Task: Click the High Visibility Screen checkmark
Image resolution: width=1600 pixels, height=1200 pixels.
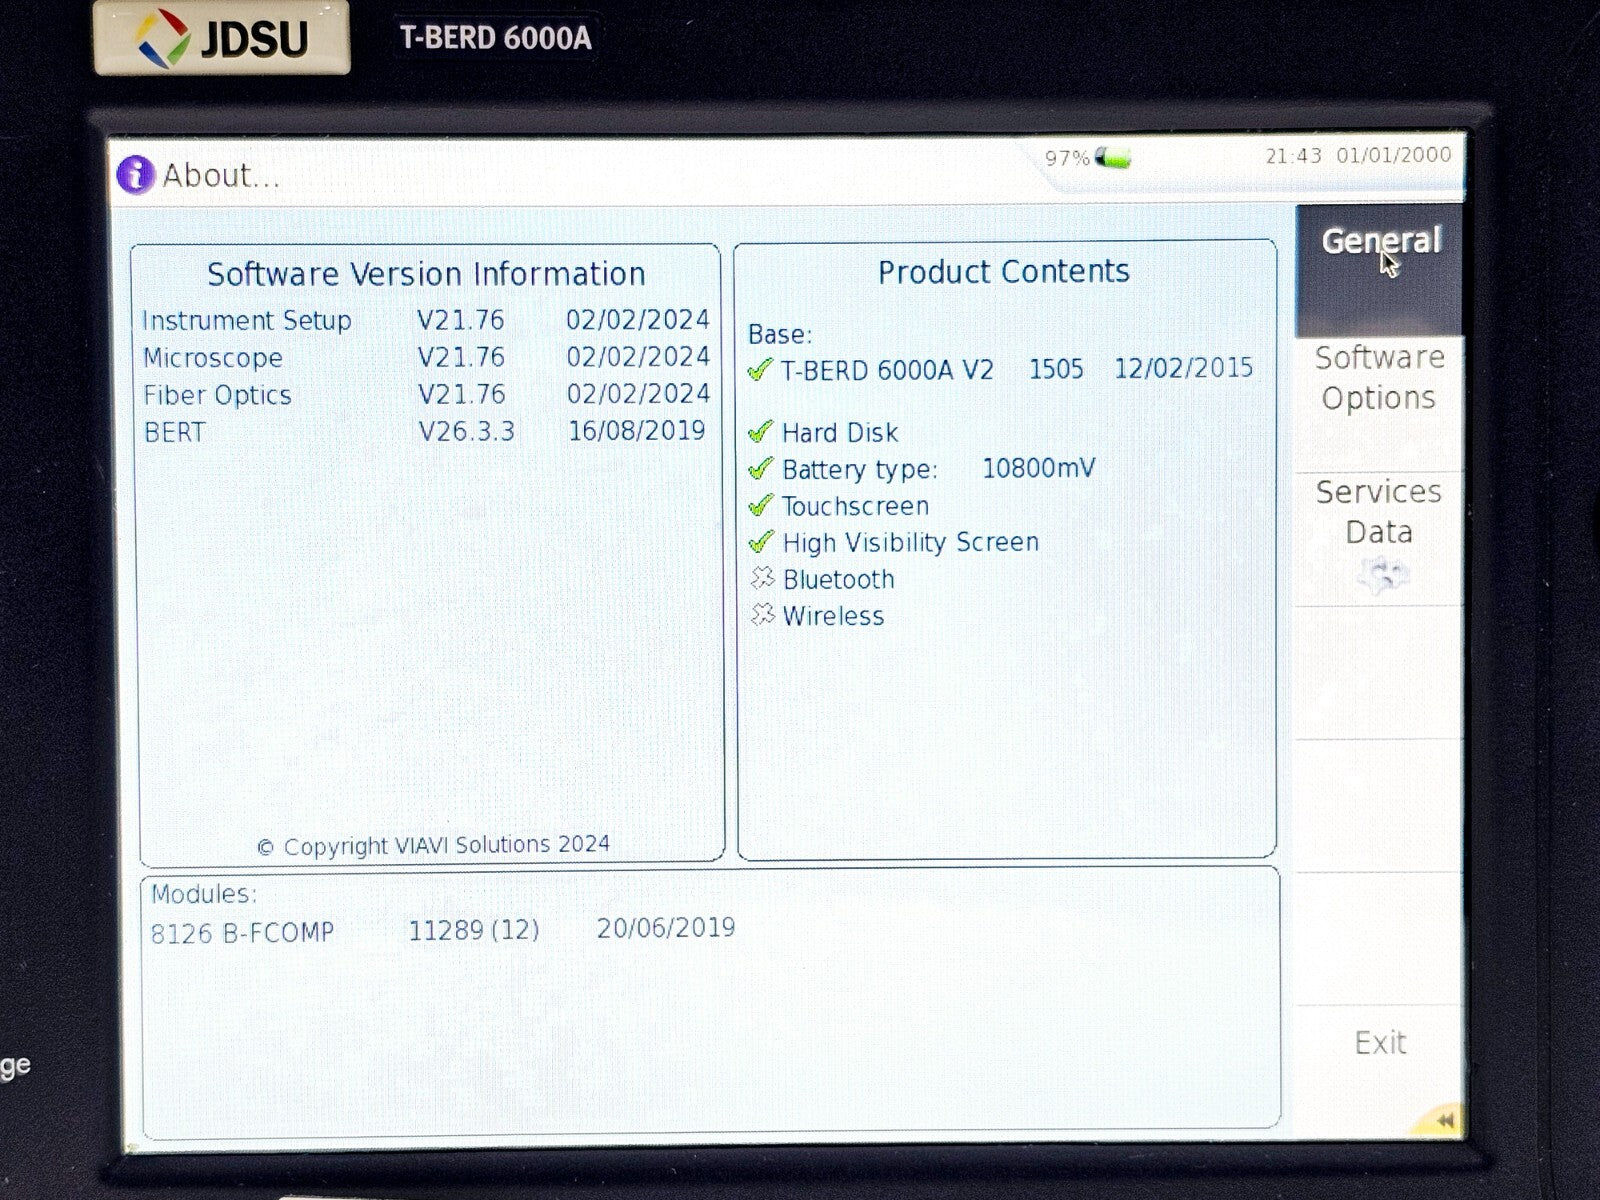Action: tap(760, 542)
